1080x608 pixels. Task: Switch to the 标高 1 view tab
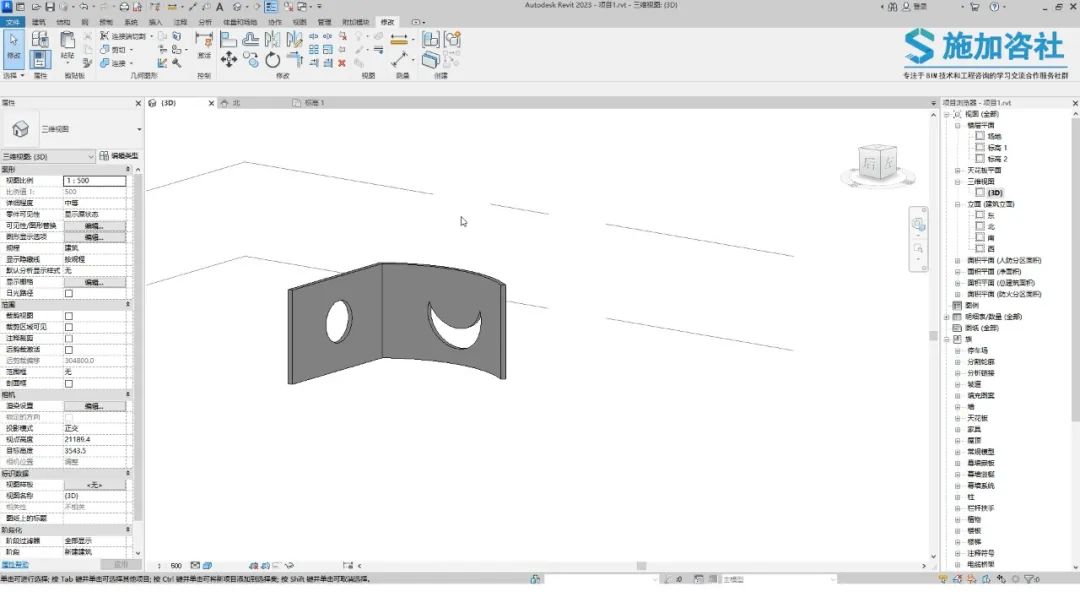pos(314,103)
